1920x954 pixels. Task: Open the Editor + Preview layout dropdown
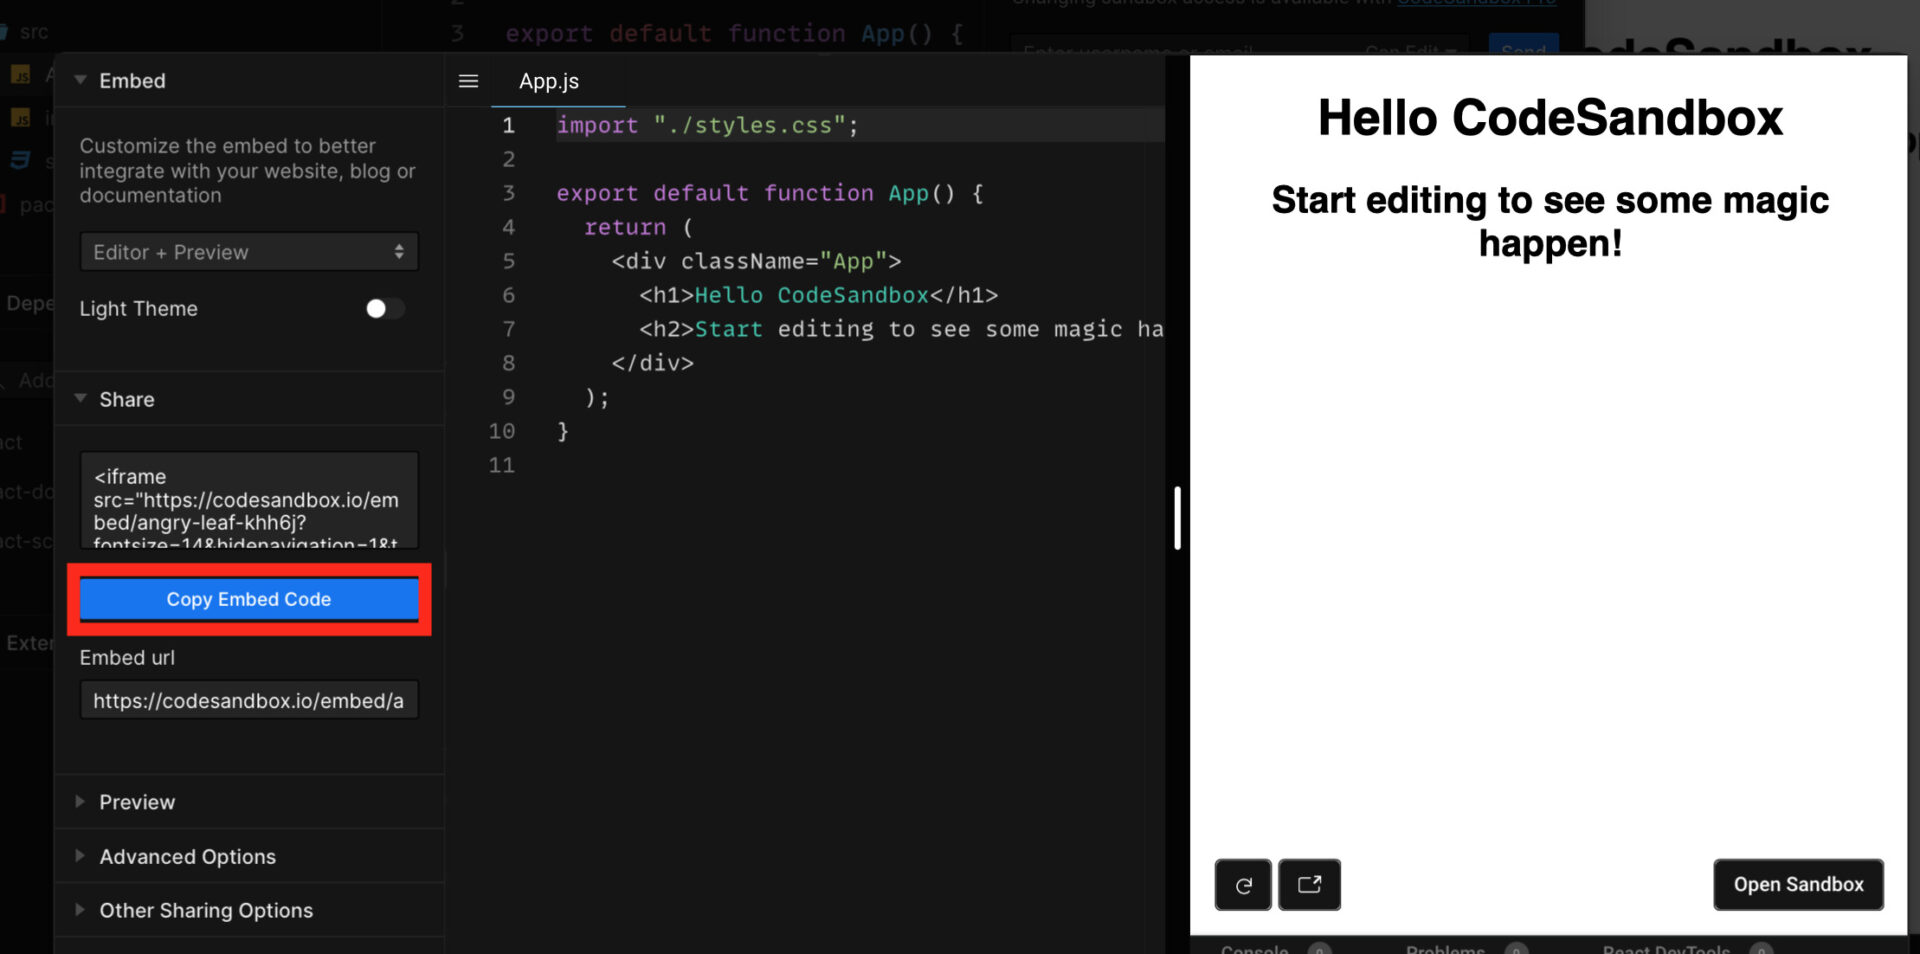point(248,252)
